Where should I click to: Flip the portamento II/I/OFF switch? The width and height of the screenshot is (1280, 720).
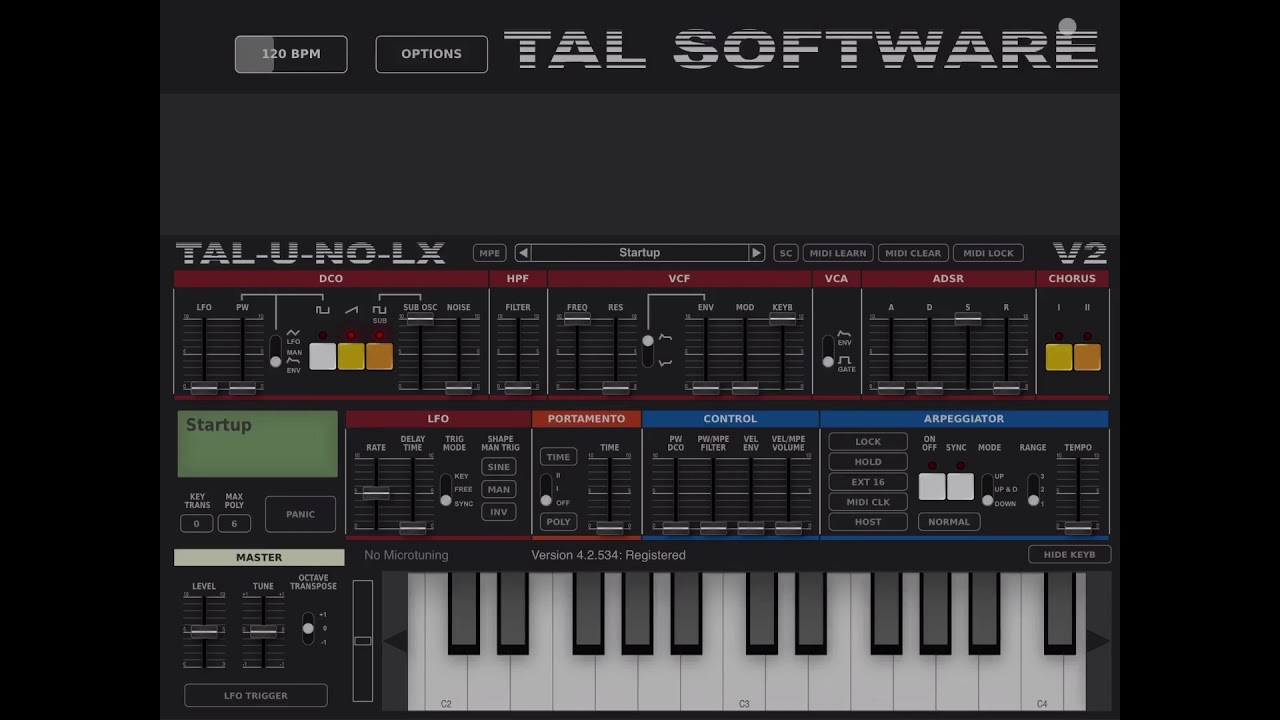546,490
